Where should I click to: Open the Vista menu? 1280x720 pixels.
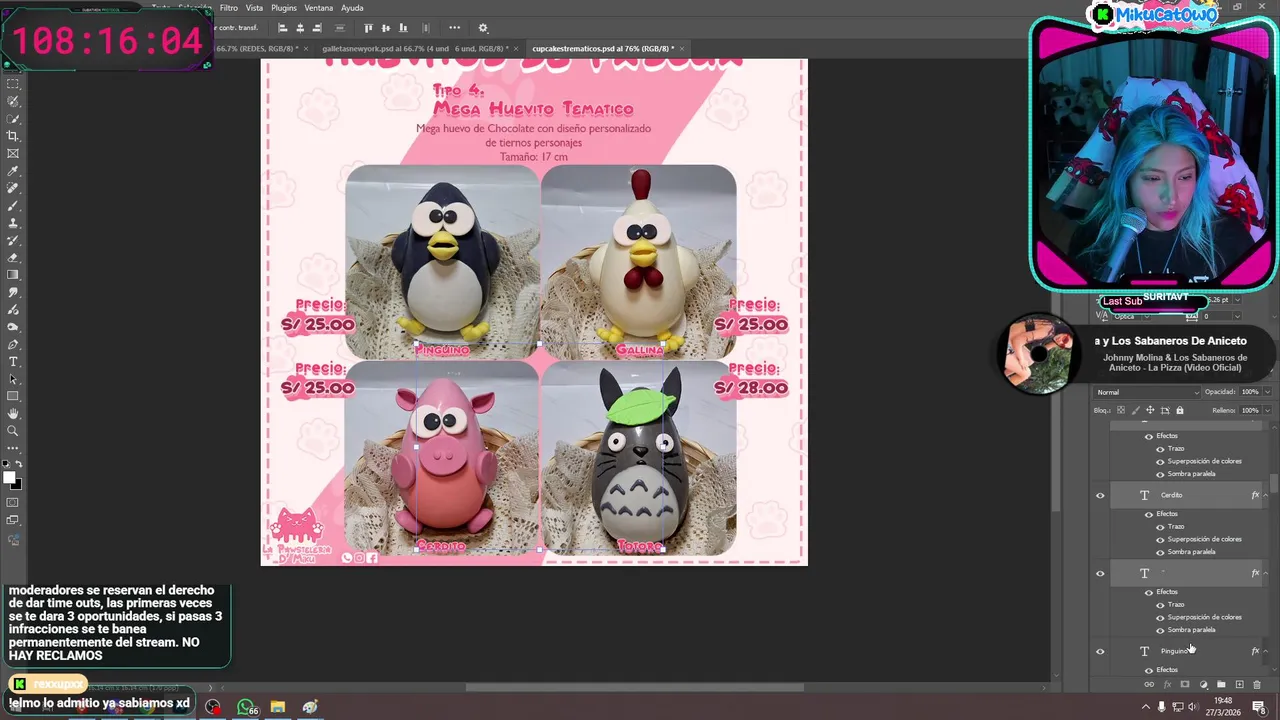(x=254, y=8)
